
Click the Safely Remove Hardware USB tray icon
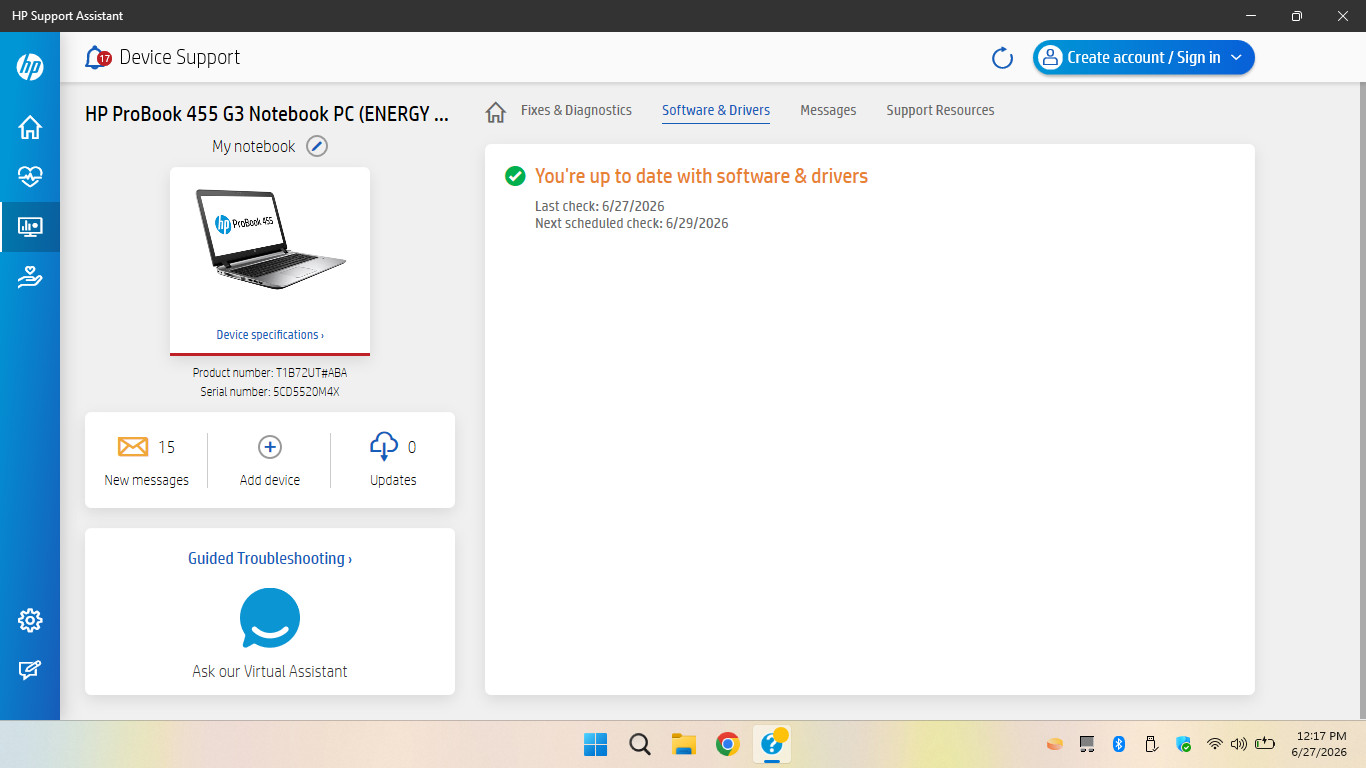(x=1151, y=744)
